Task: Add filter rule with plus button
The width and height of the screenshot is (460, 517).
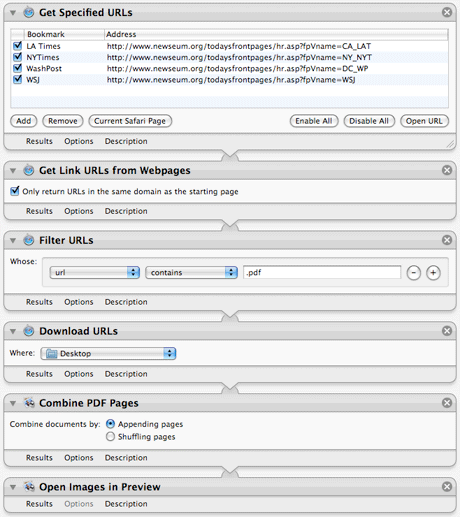Action: tap(433, 273)
